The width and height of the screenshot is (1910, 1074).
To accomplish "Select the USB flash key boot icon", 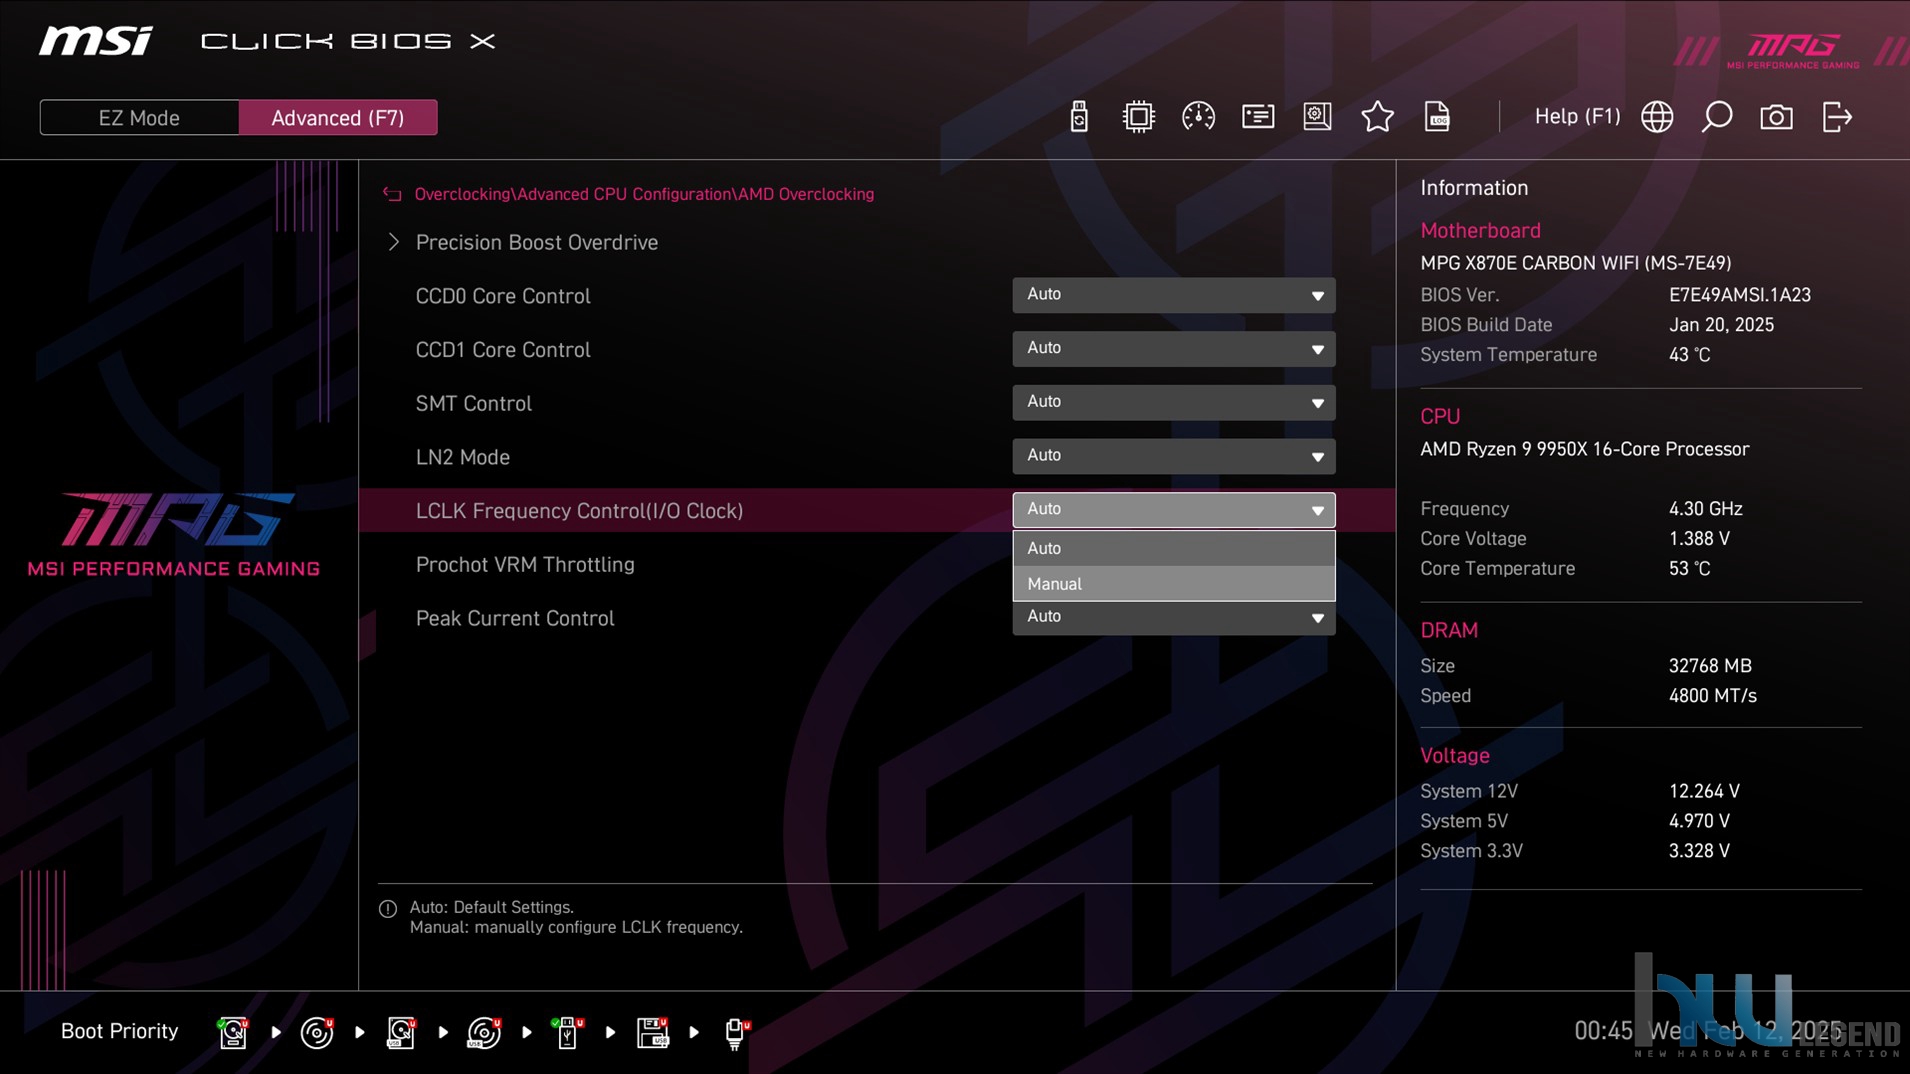I will (567, 1032).
